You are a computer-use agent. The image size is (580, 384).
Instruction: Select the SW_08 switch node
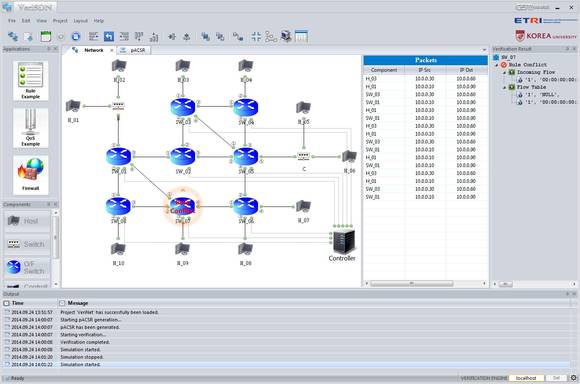pos(118,206)
